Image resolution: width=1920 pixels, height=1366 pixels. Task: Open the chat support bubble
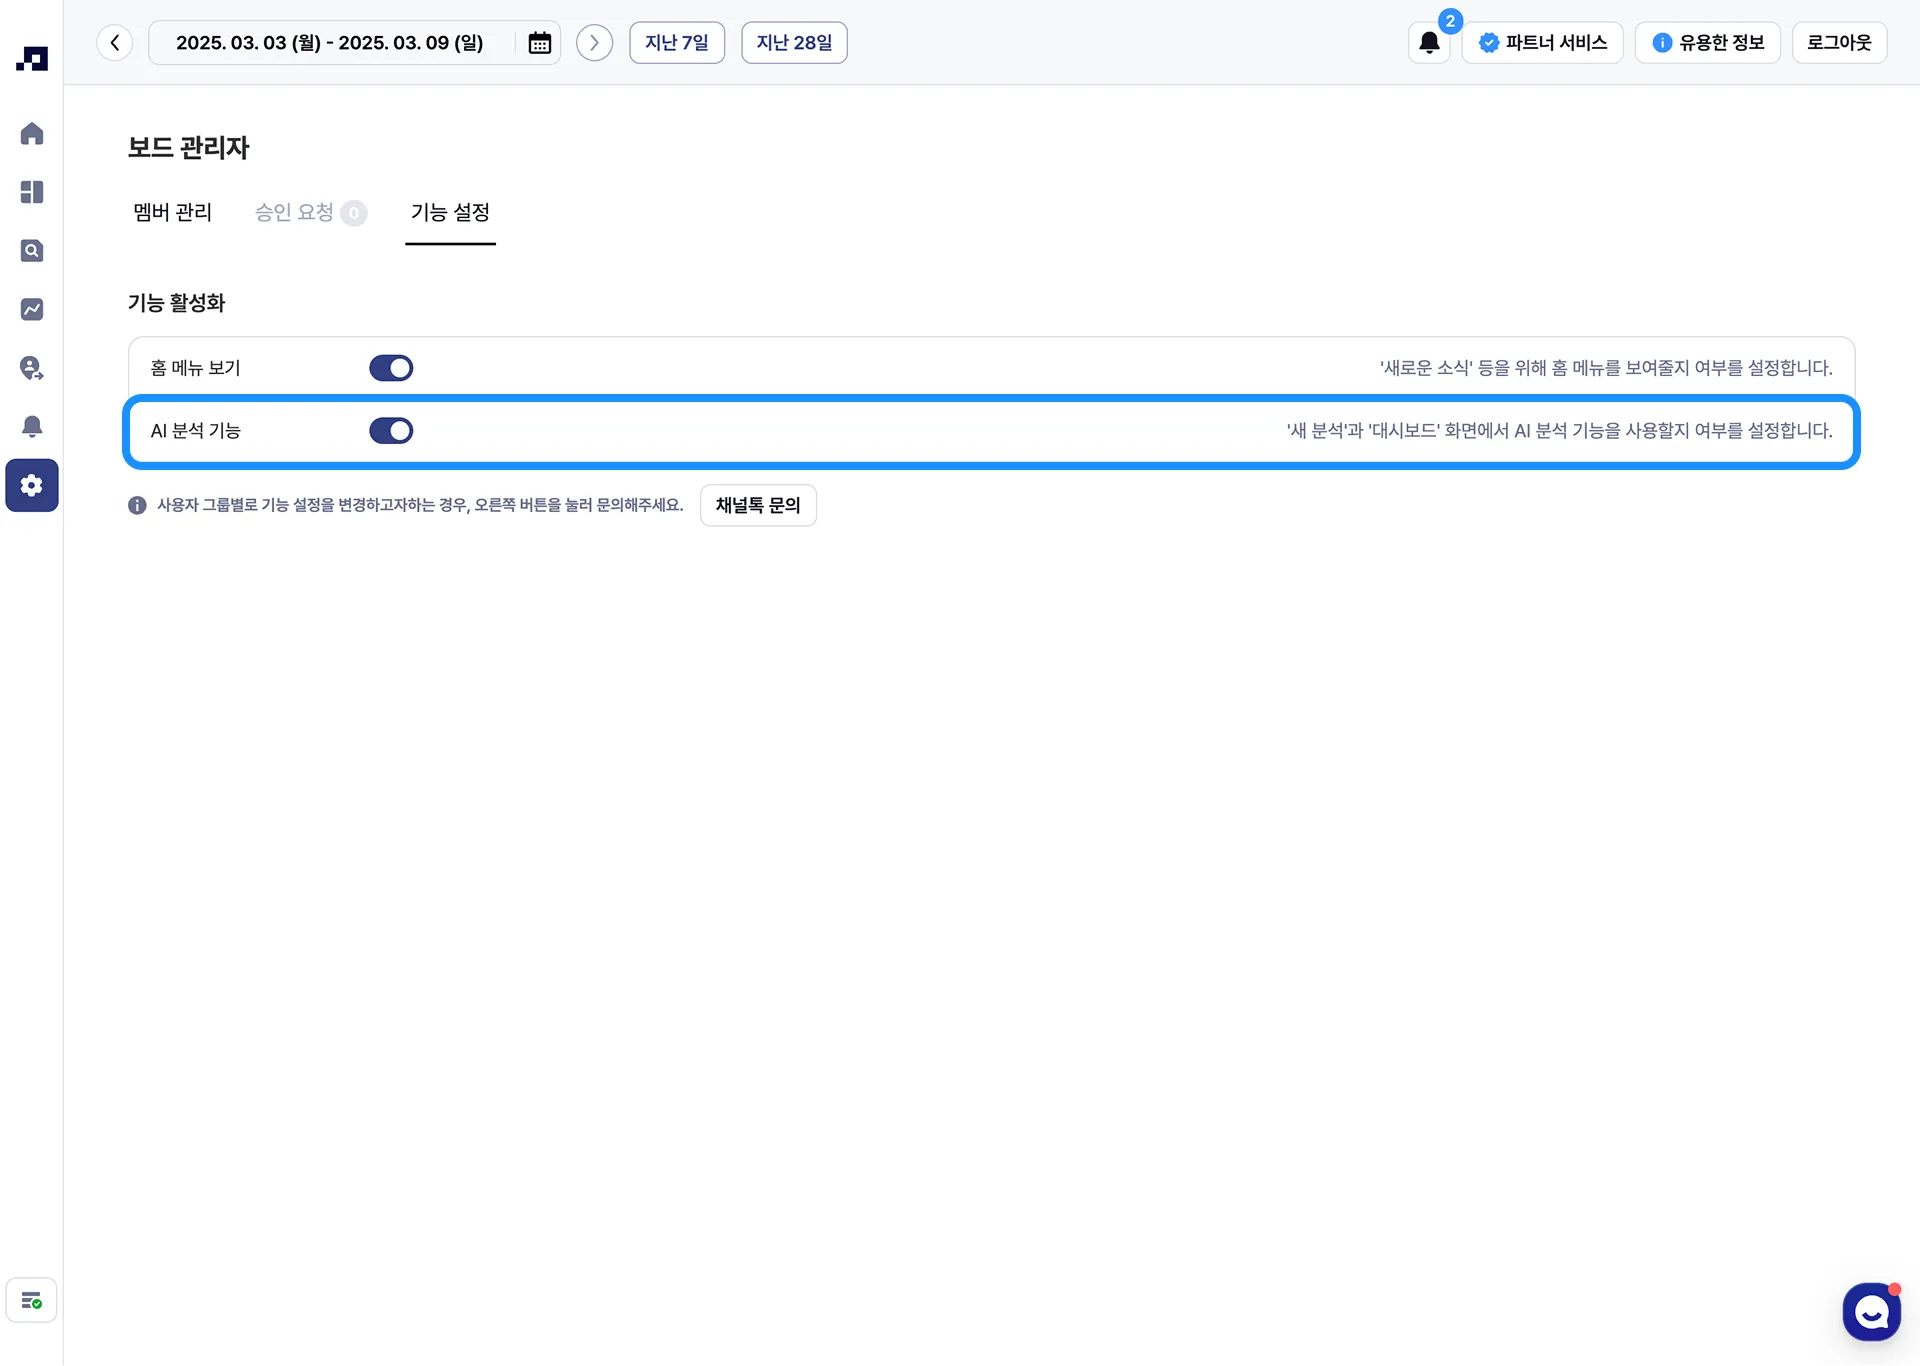tap(1871, 1312)
